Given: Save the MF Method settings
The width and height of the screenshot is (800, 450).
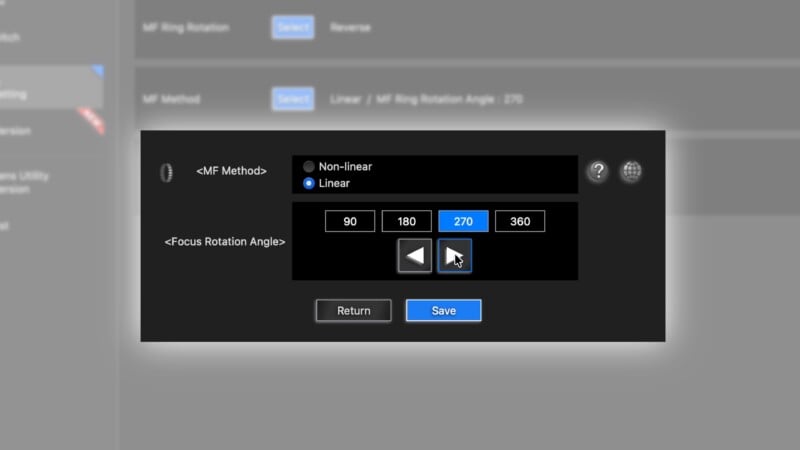Looking at the screenshot, I should click(x=443, y=311).
